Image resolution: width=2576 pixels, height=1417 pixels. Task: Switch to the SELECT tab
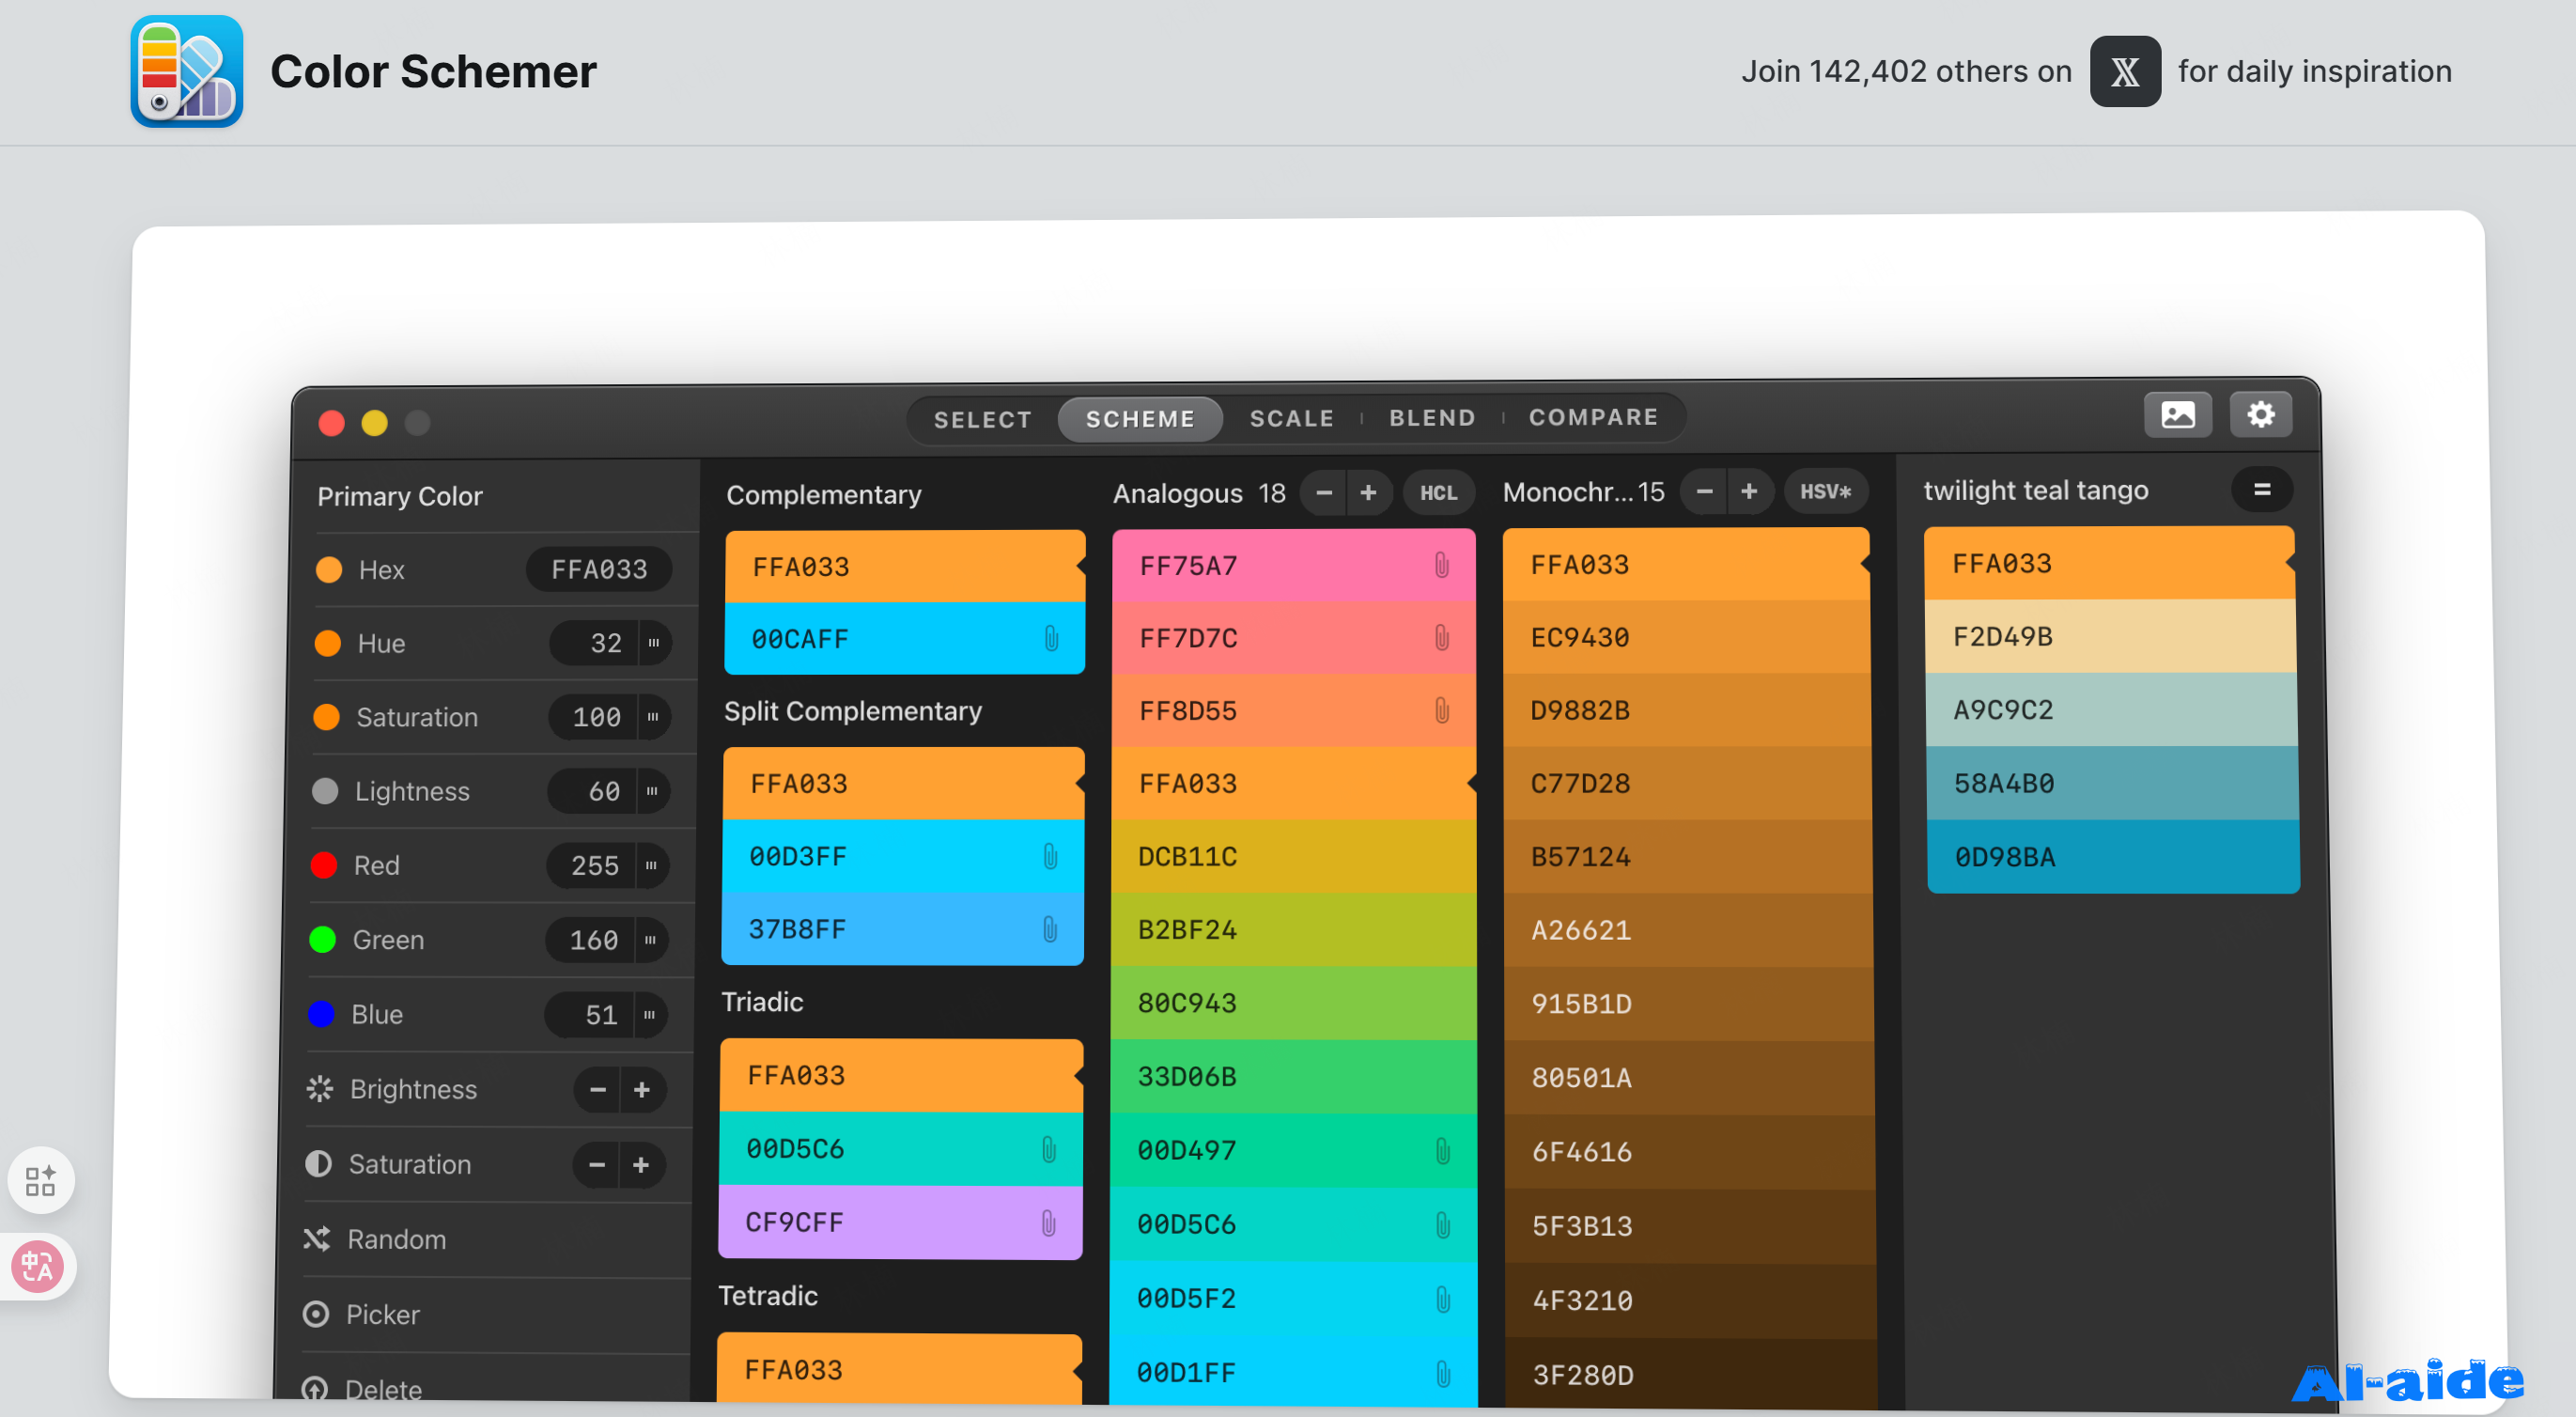pos(982,419)
